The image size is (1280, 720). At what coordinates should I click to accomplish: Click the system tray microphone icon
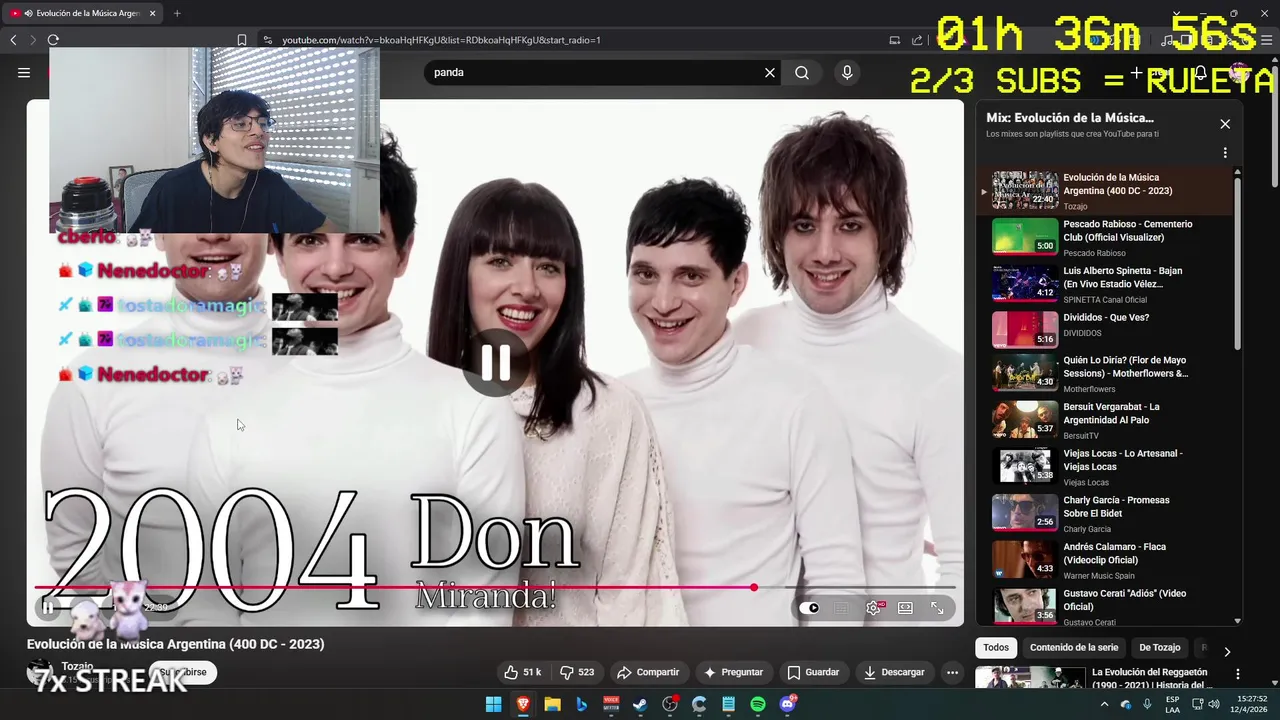1147,705
